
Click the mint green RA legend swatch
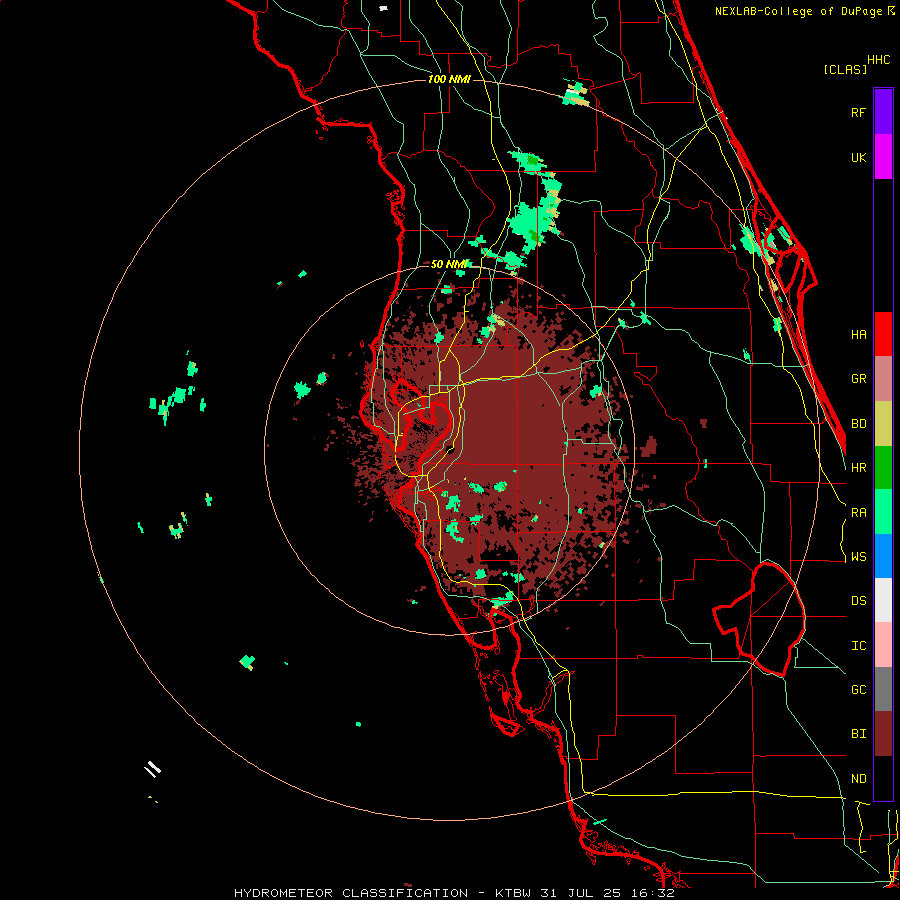tap(883, 512)
